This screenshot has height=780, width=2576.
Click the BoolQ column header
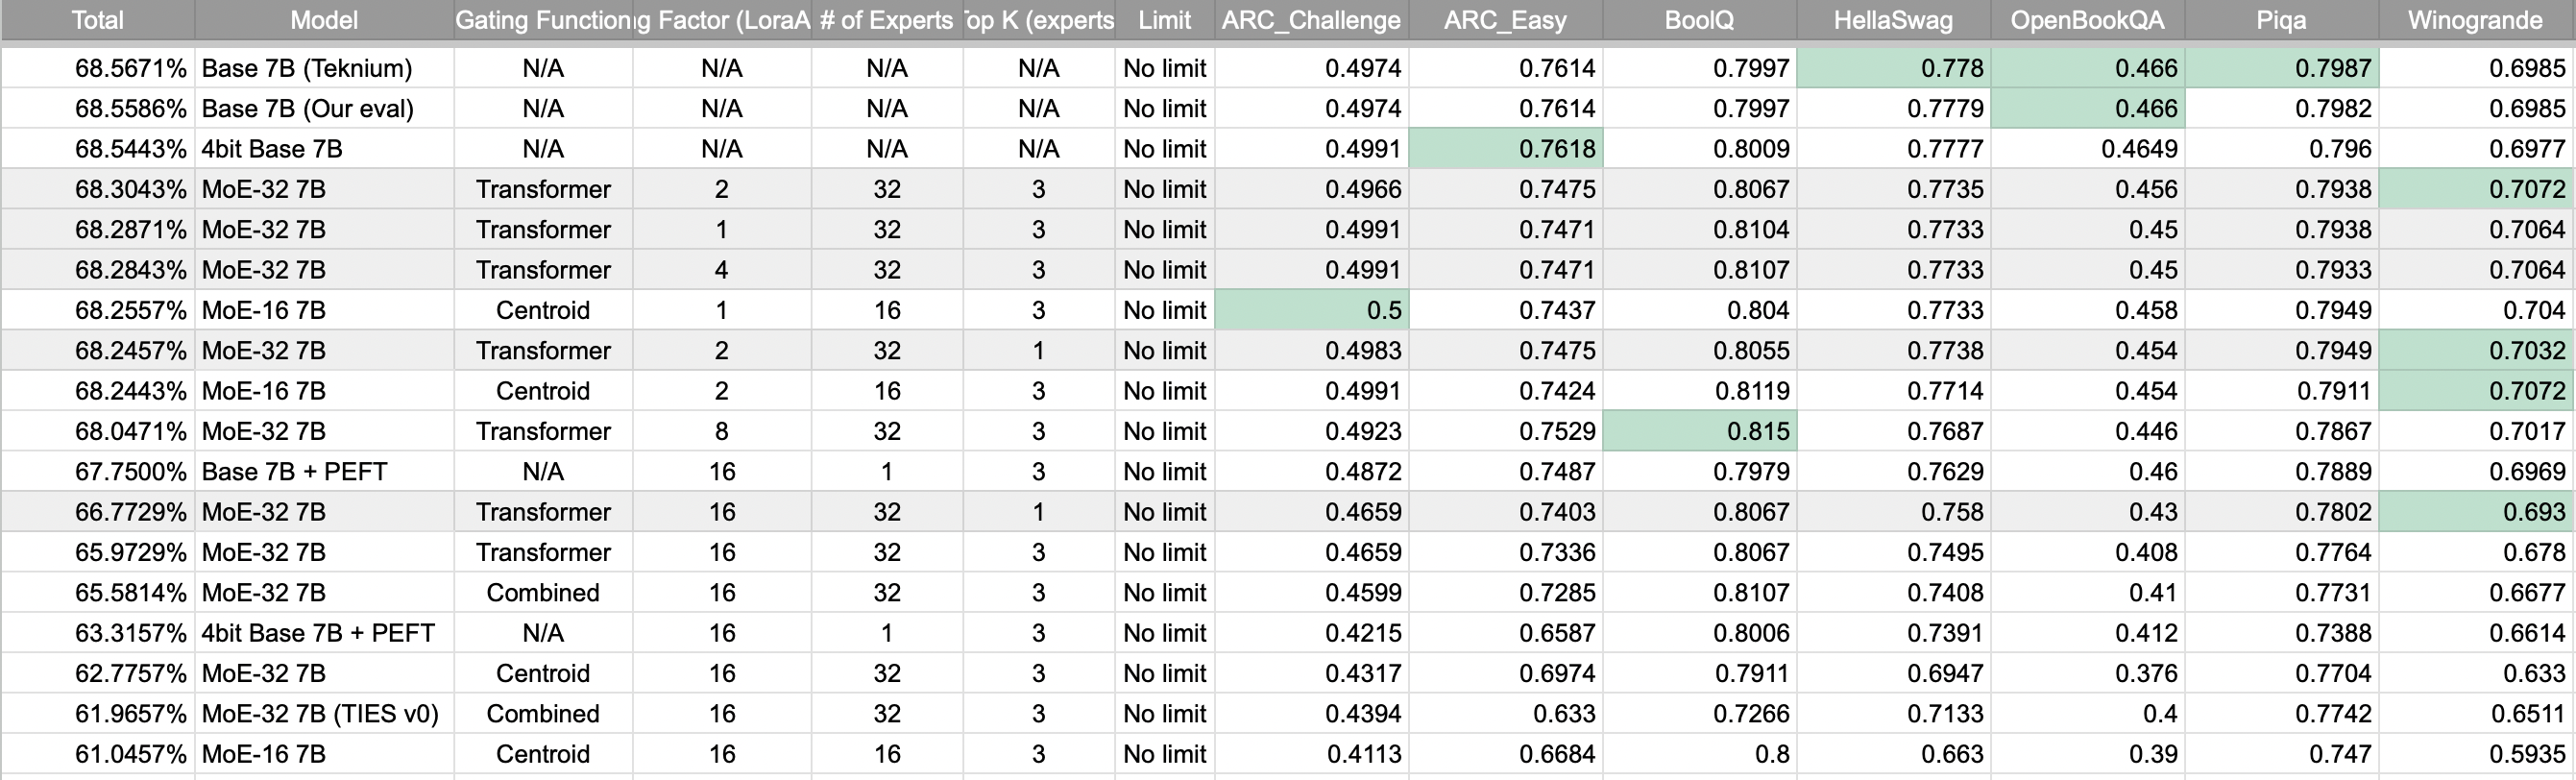1699,20
